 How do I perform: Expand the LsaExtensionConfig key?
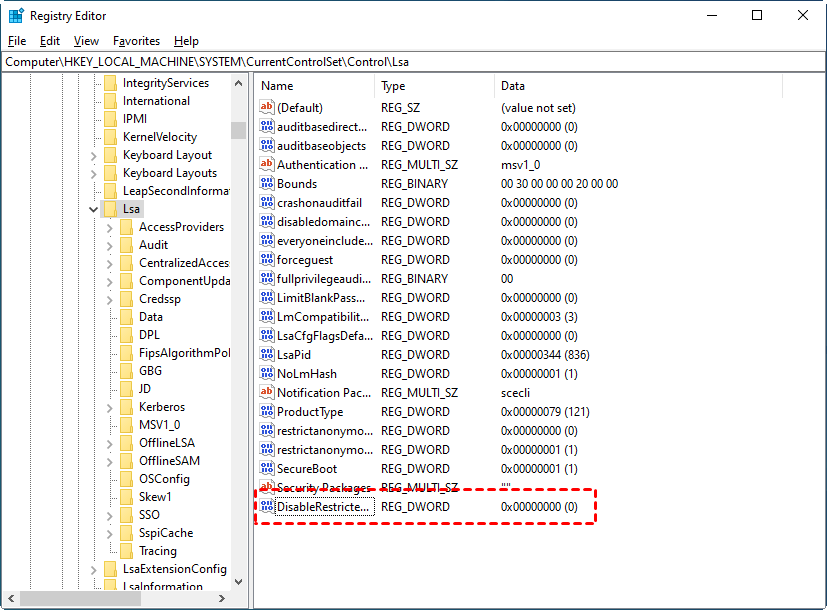click(x=93, y=569)
